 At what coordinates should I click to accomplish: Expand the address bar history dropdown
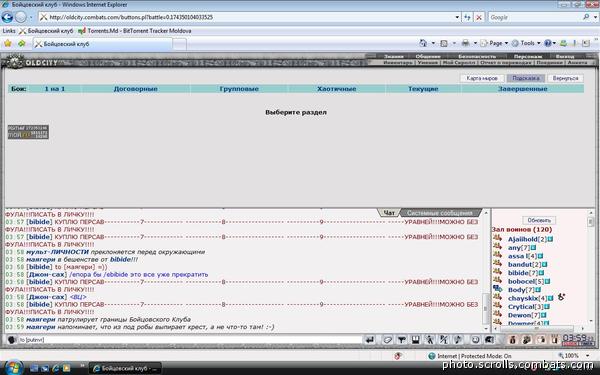click(x=457, y=17)
